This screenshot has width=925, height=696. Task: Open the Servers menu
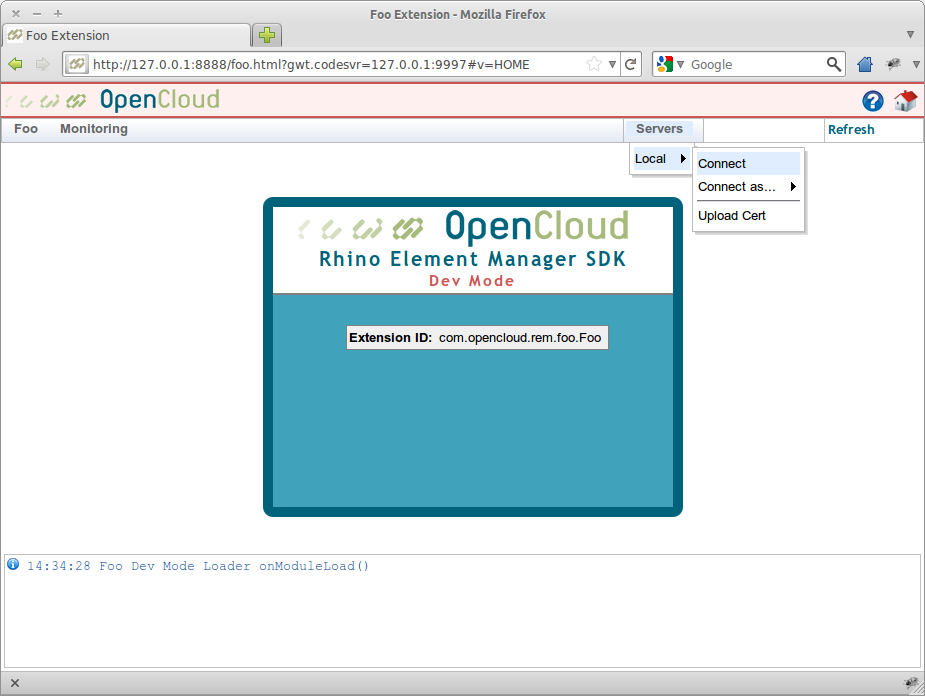tap(659, 129)
